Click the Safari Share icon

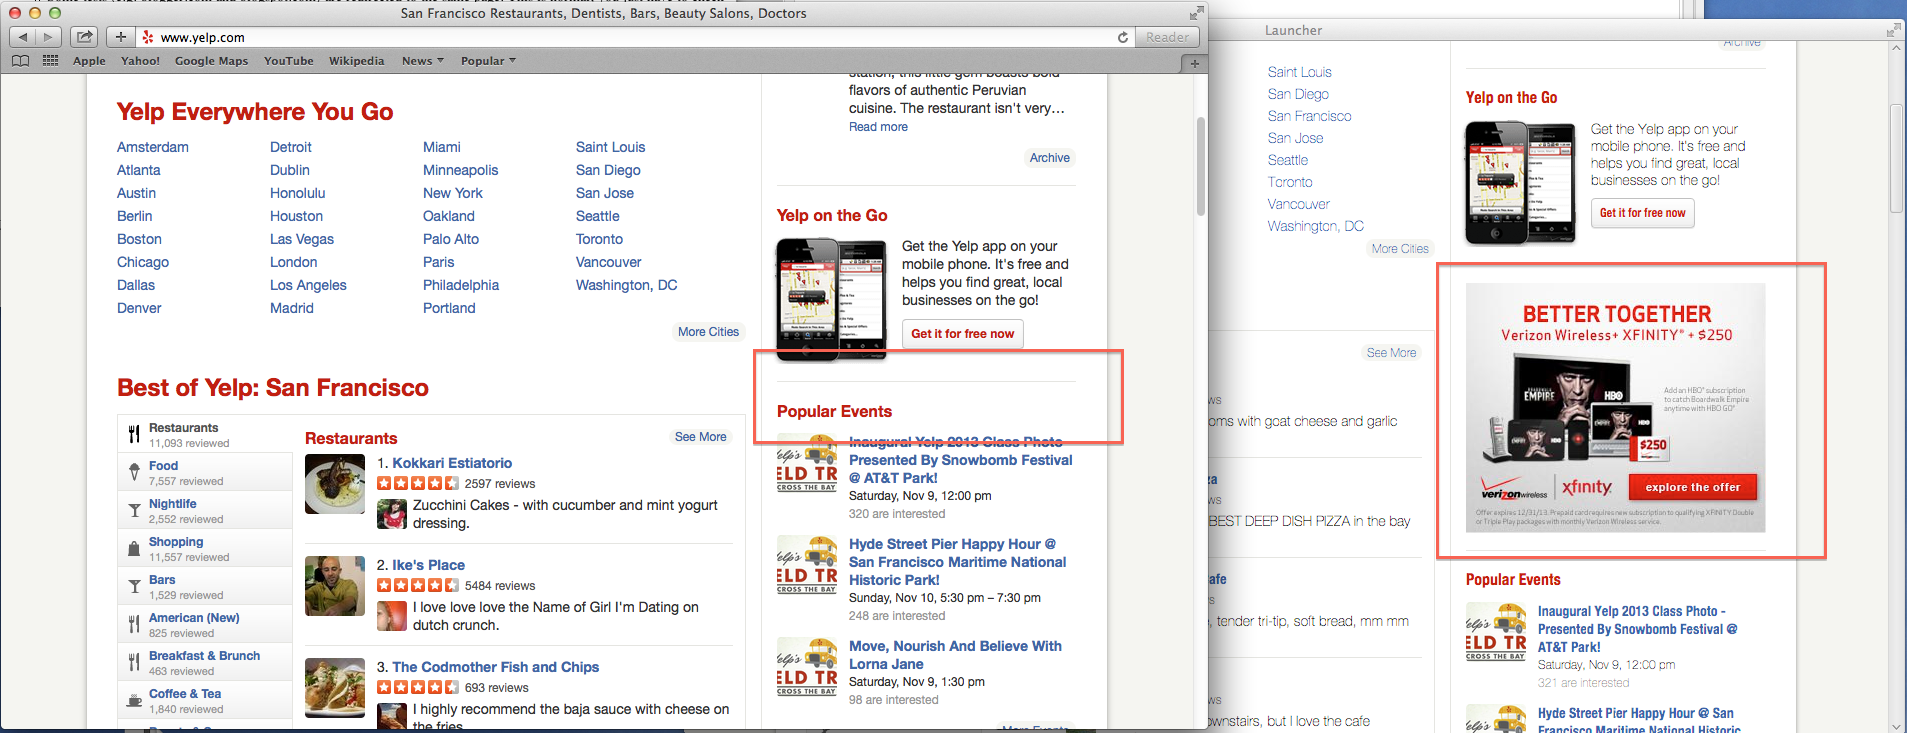pos(85,37)
